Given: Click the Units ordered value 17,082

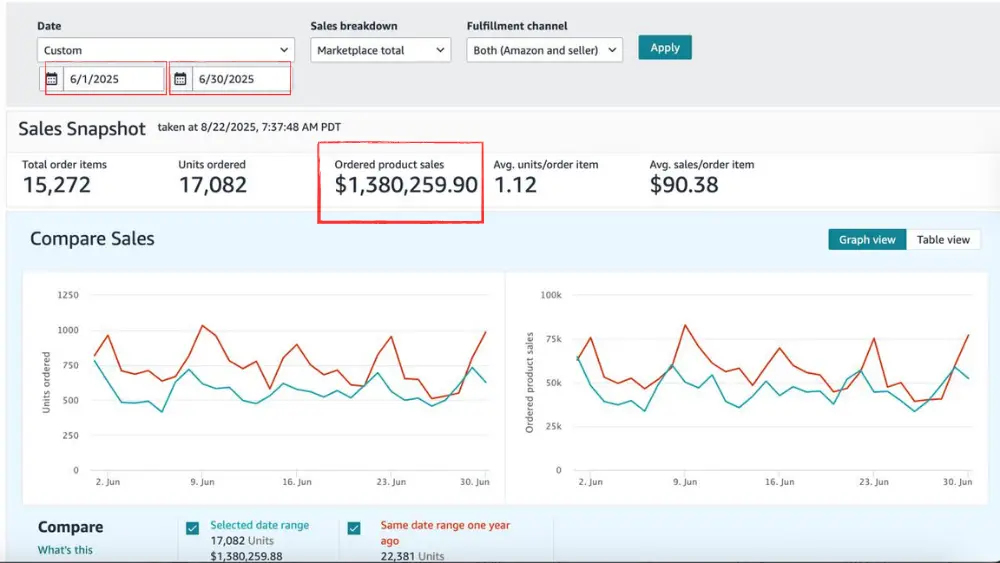Looking at the screenshot, I should [213, 185].
